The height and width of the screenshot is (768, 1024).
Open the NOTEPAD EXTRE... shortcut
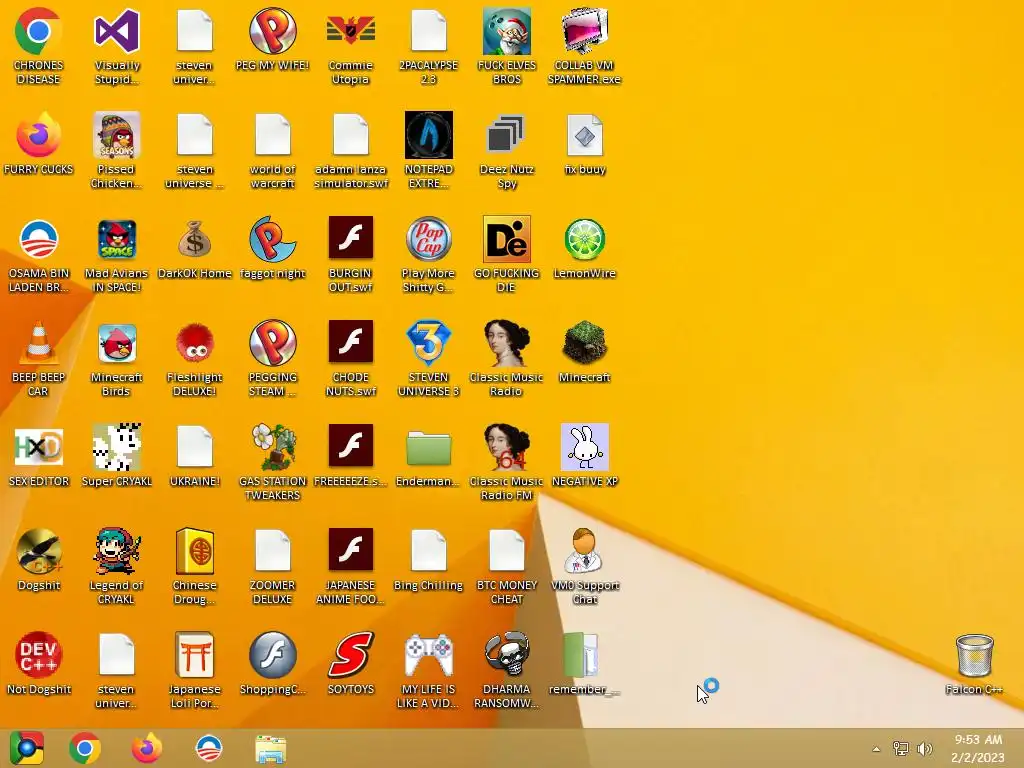coord(428,135)
